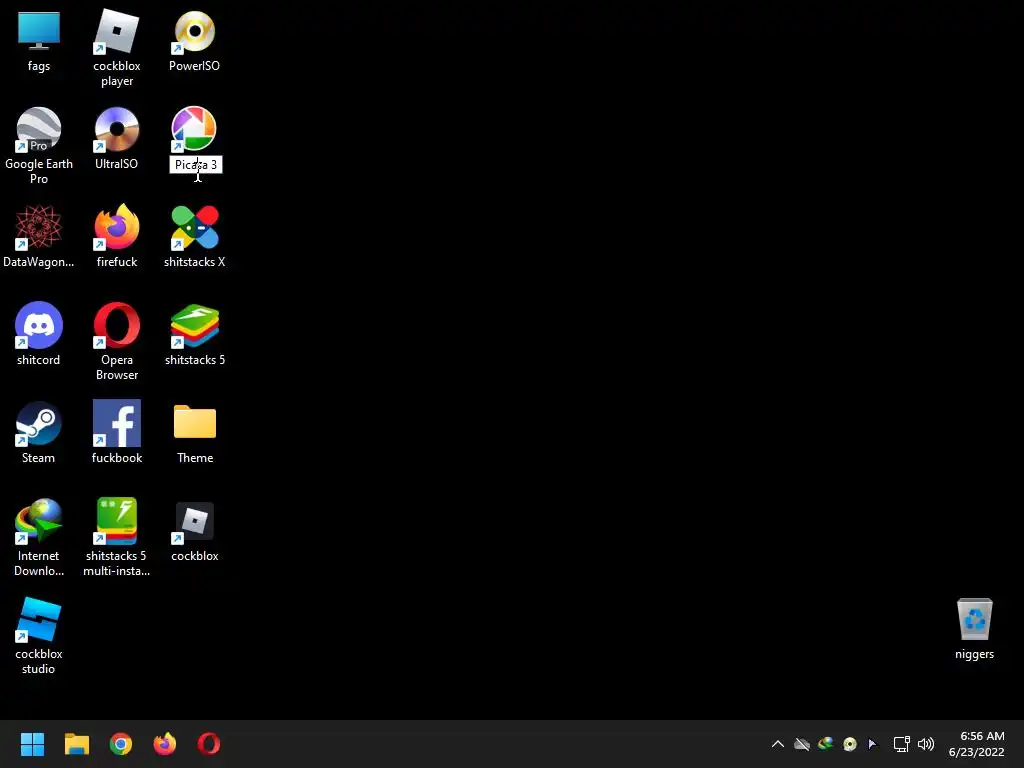Viewport: 1024px width, 768px height.
Task: Select the BlueStacks 5 layered-stack shortcut
Action: coord(194,325)
